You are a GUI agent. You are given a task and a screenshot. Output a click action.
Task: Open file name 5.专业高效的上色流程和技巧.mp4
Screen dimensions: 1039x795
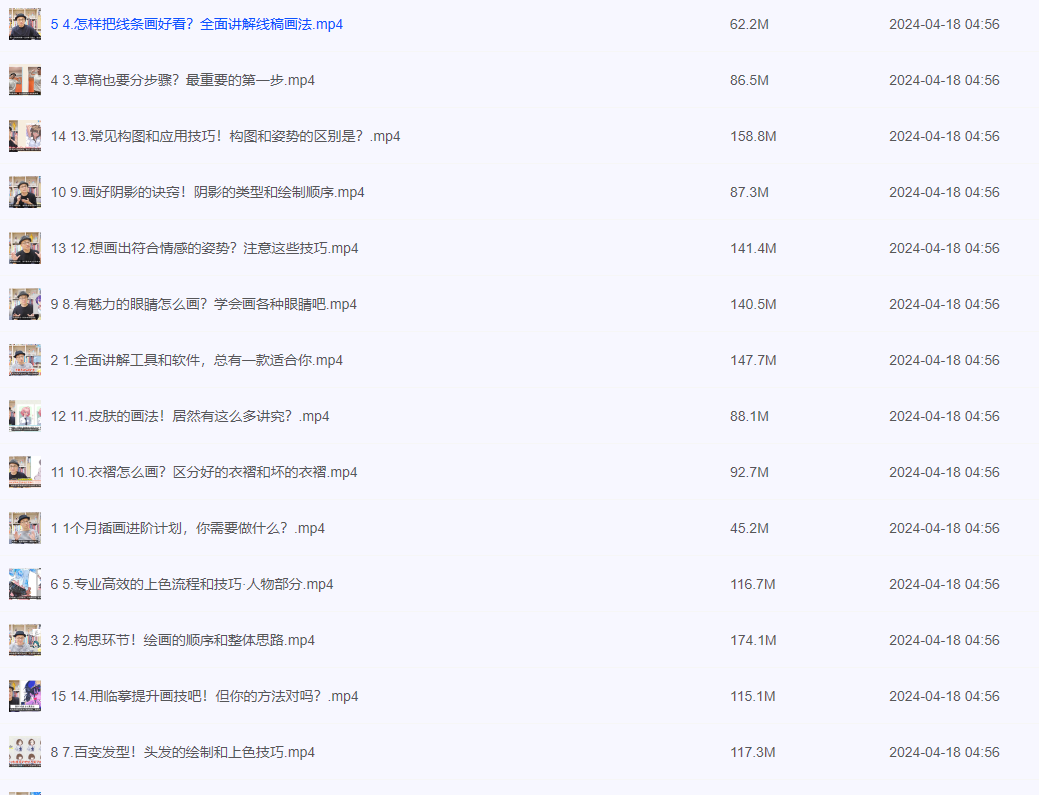coord(192,584)
